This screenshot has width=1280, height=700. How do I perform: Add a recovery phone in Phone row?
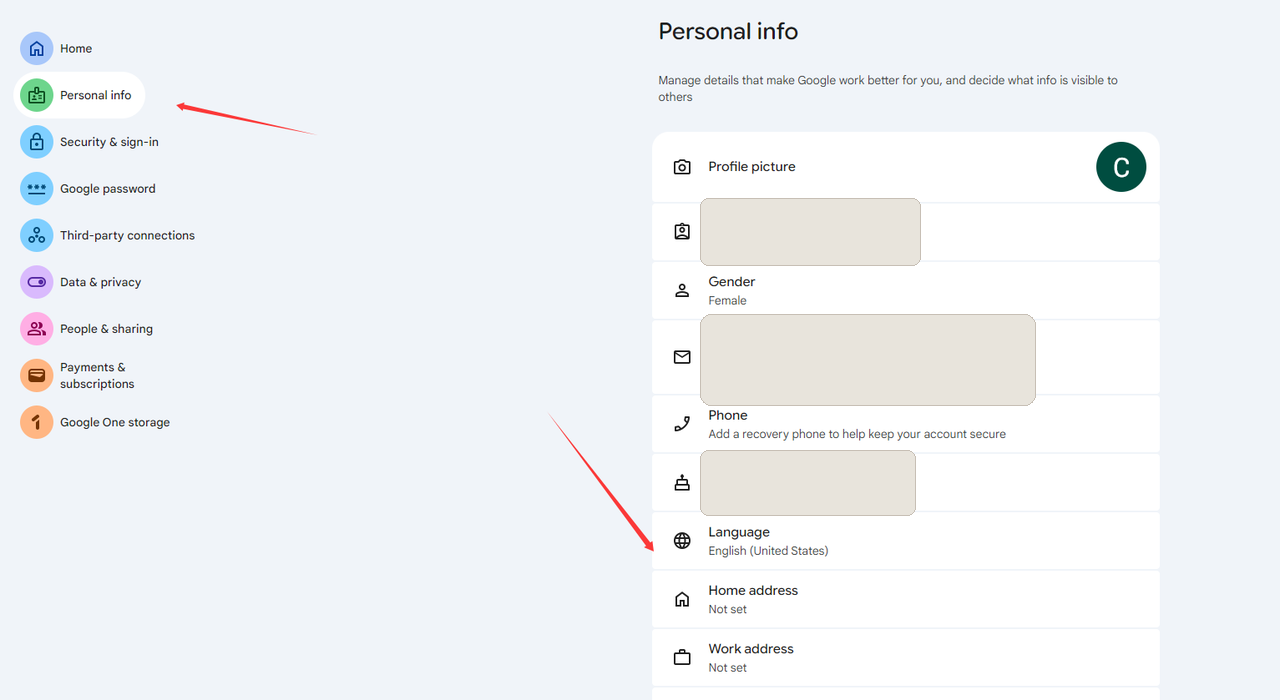(x=906, y=424)
